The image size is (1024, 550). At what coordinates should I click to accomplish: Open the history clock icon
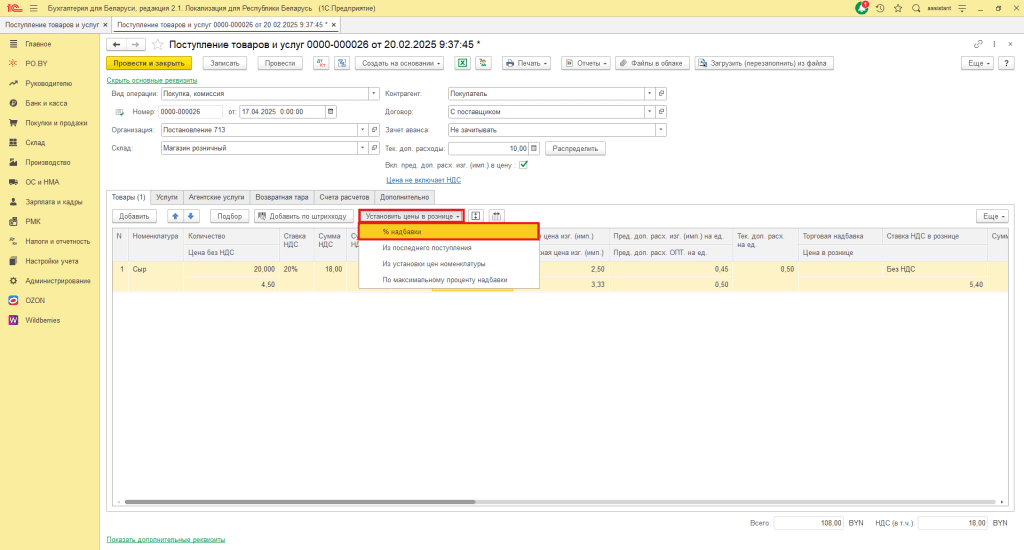[x=880, y=8]
